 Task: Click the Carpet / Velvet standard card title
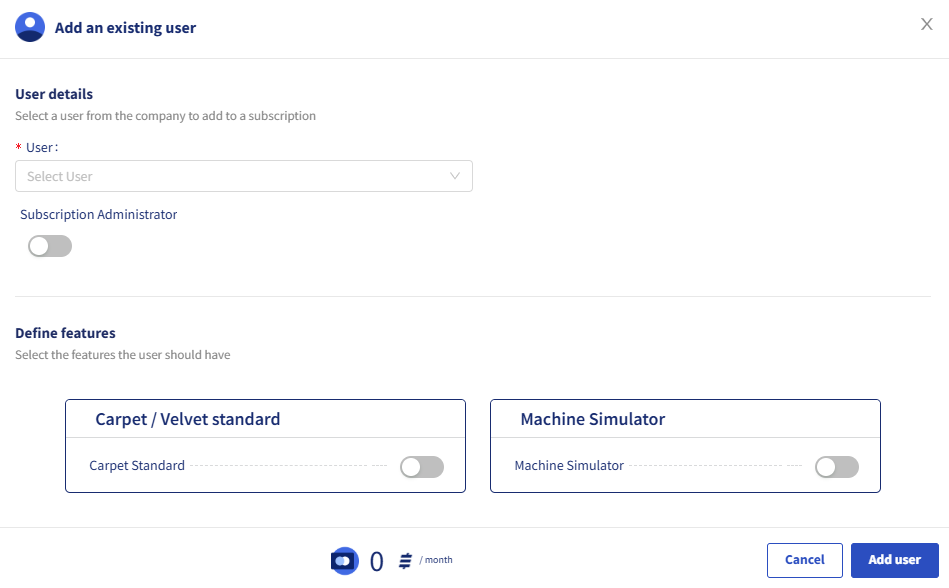[188, 419]
